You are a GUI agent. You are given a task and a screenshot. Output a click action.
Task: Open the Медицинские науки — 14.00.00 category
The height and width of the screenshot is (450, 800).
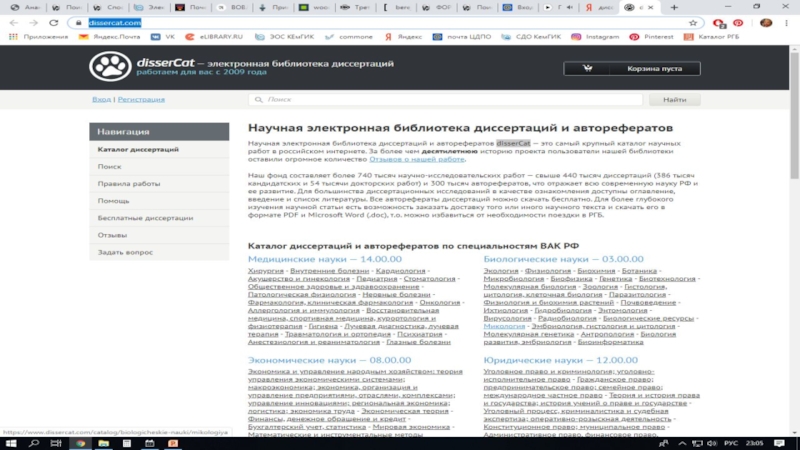318,259
